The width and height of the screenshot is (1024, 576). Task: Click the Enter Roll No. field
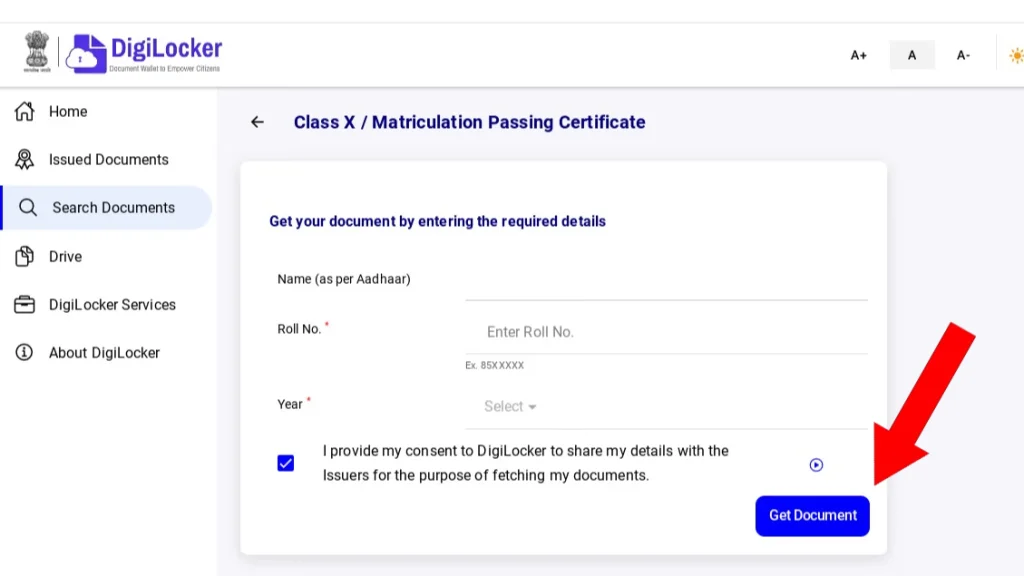point(665,332)
